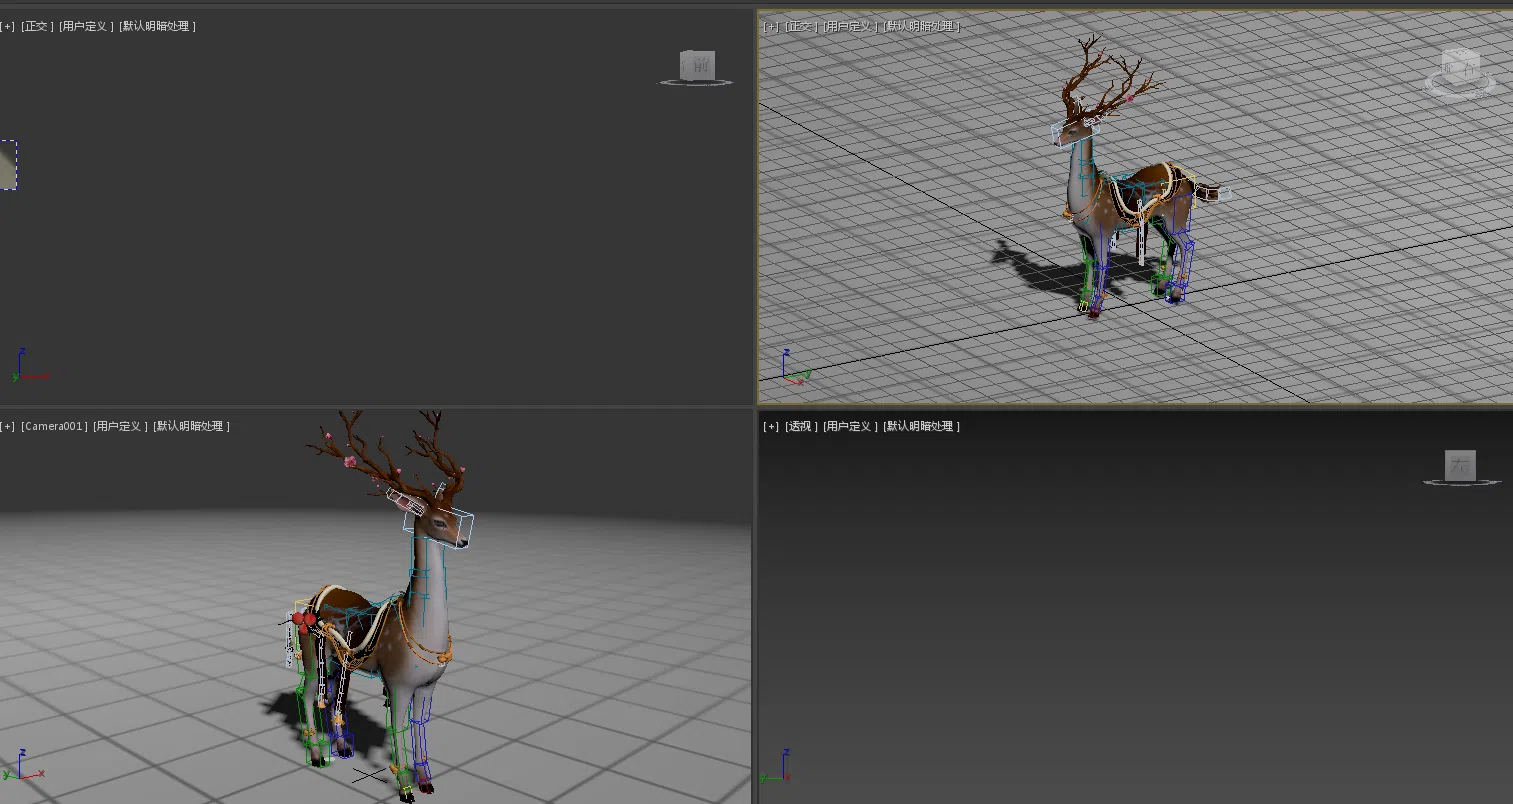Open [默认明暗处理] shading menu in perspective viewport
This screenshot has height=804, width=1513.
point(921,426)
